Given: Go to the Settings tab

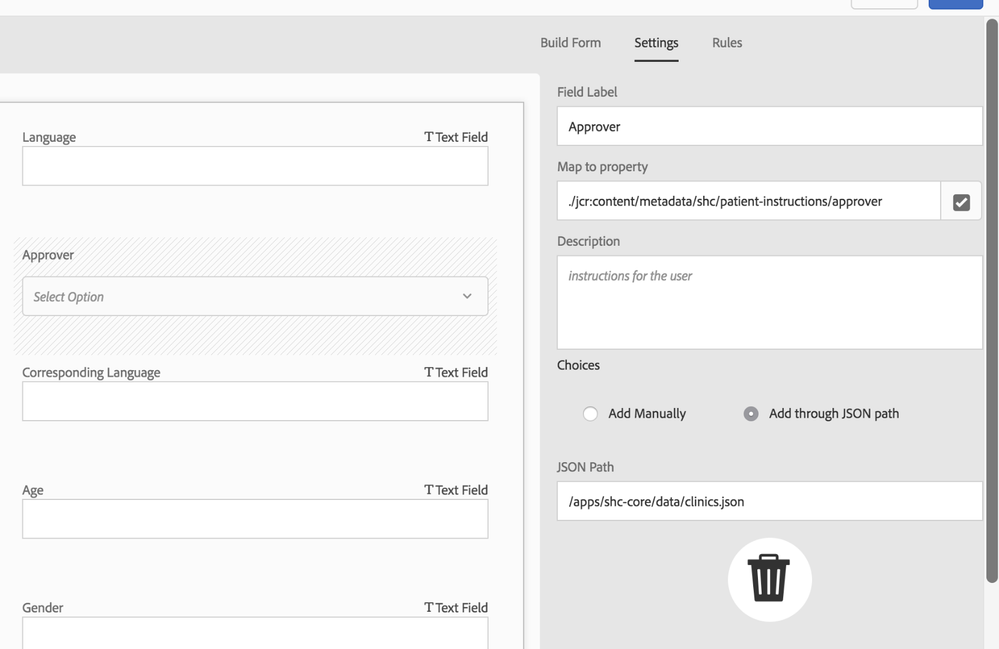Looking at the screenshot, I should 656,43.
